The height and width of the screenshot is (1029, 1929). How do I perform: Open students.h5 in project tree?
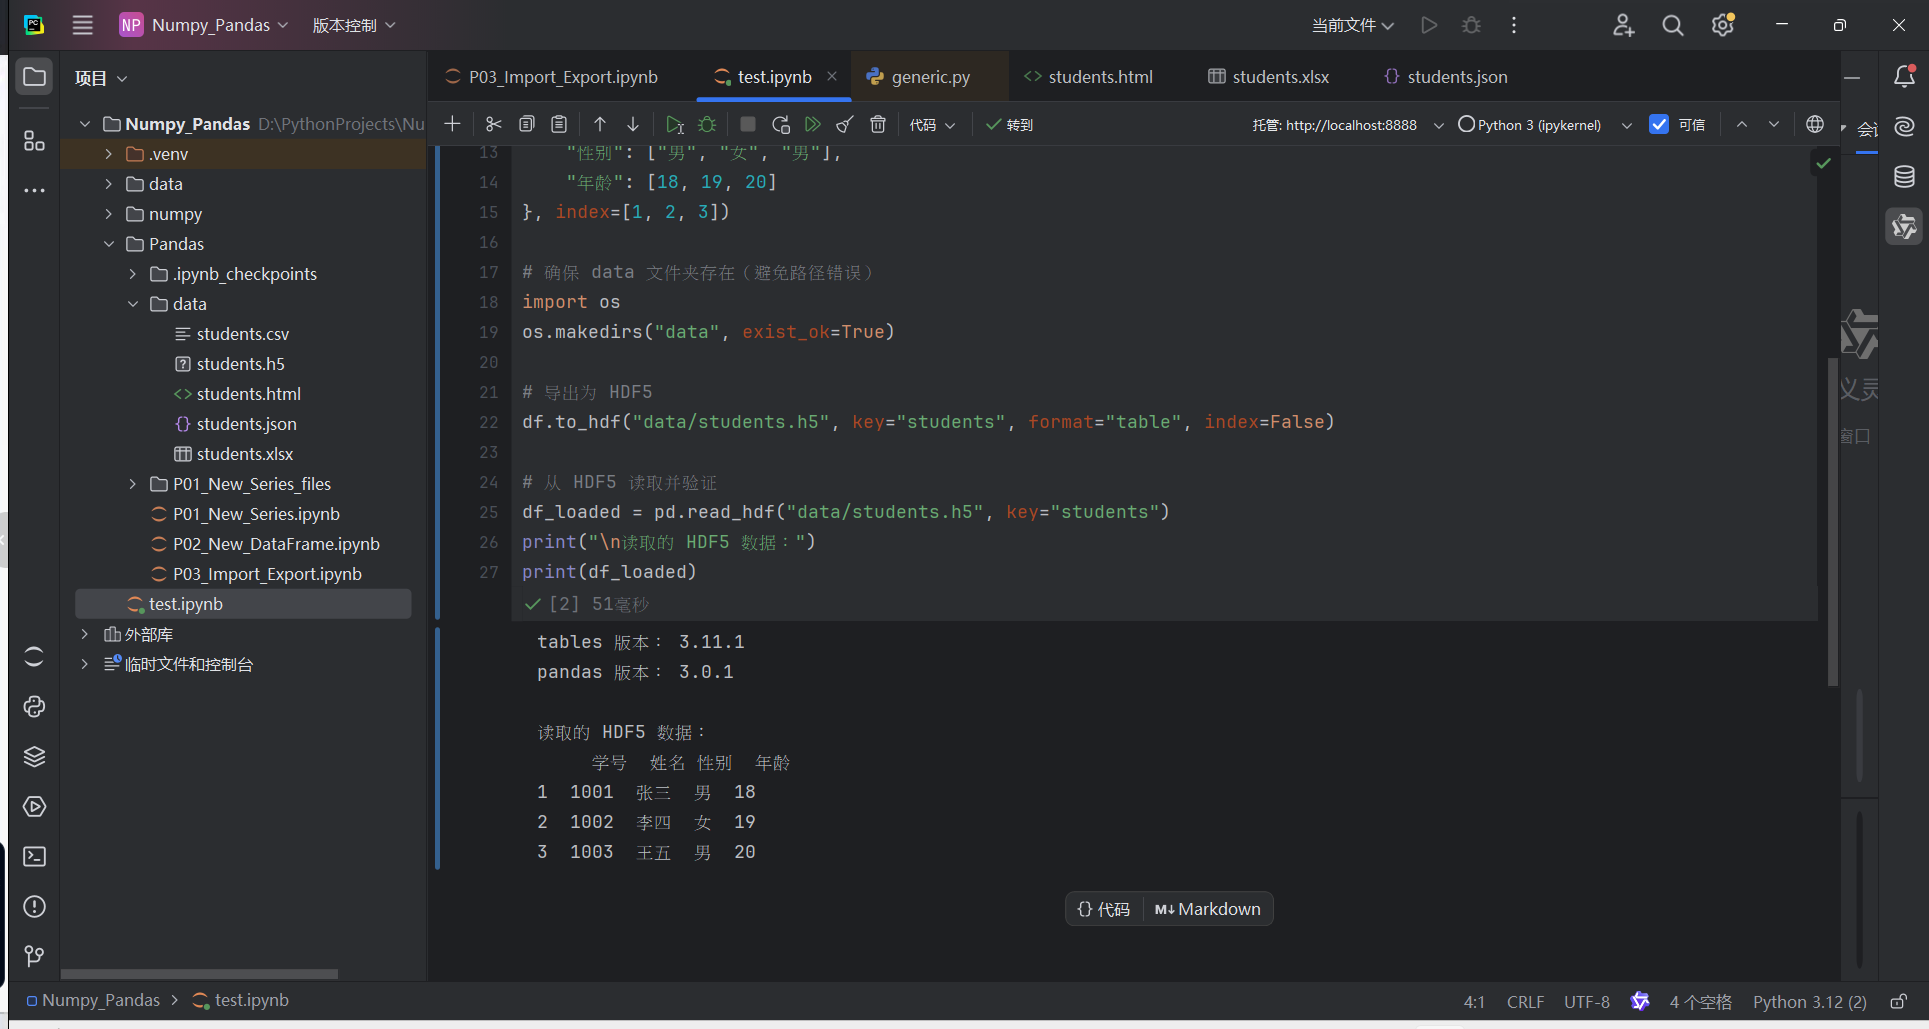240,364
